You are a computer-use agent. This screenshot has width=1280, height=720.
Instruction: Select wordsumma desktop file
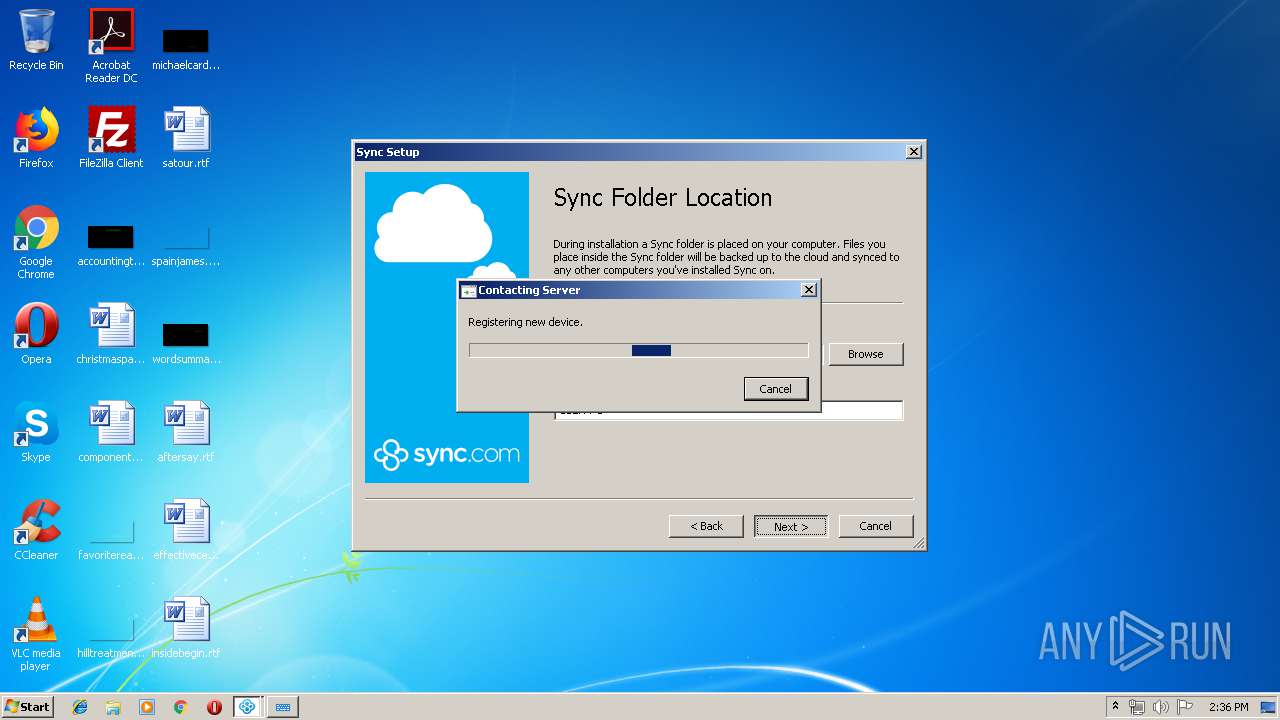click(x=186, y=344)
